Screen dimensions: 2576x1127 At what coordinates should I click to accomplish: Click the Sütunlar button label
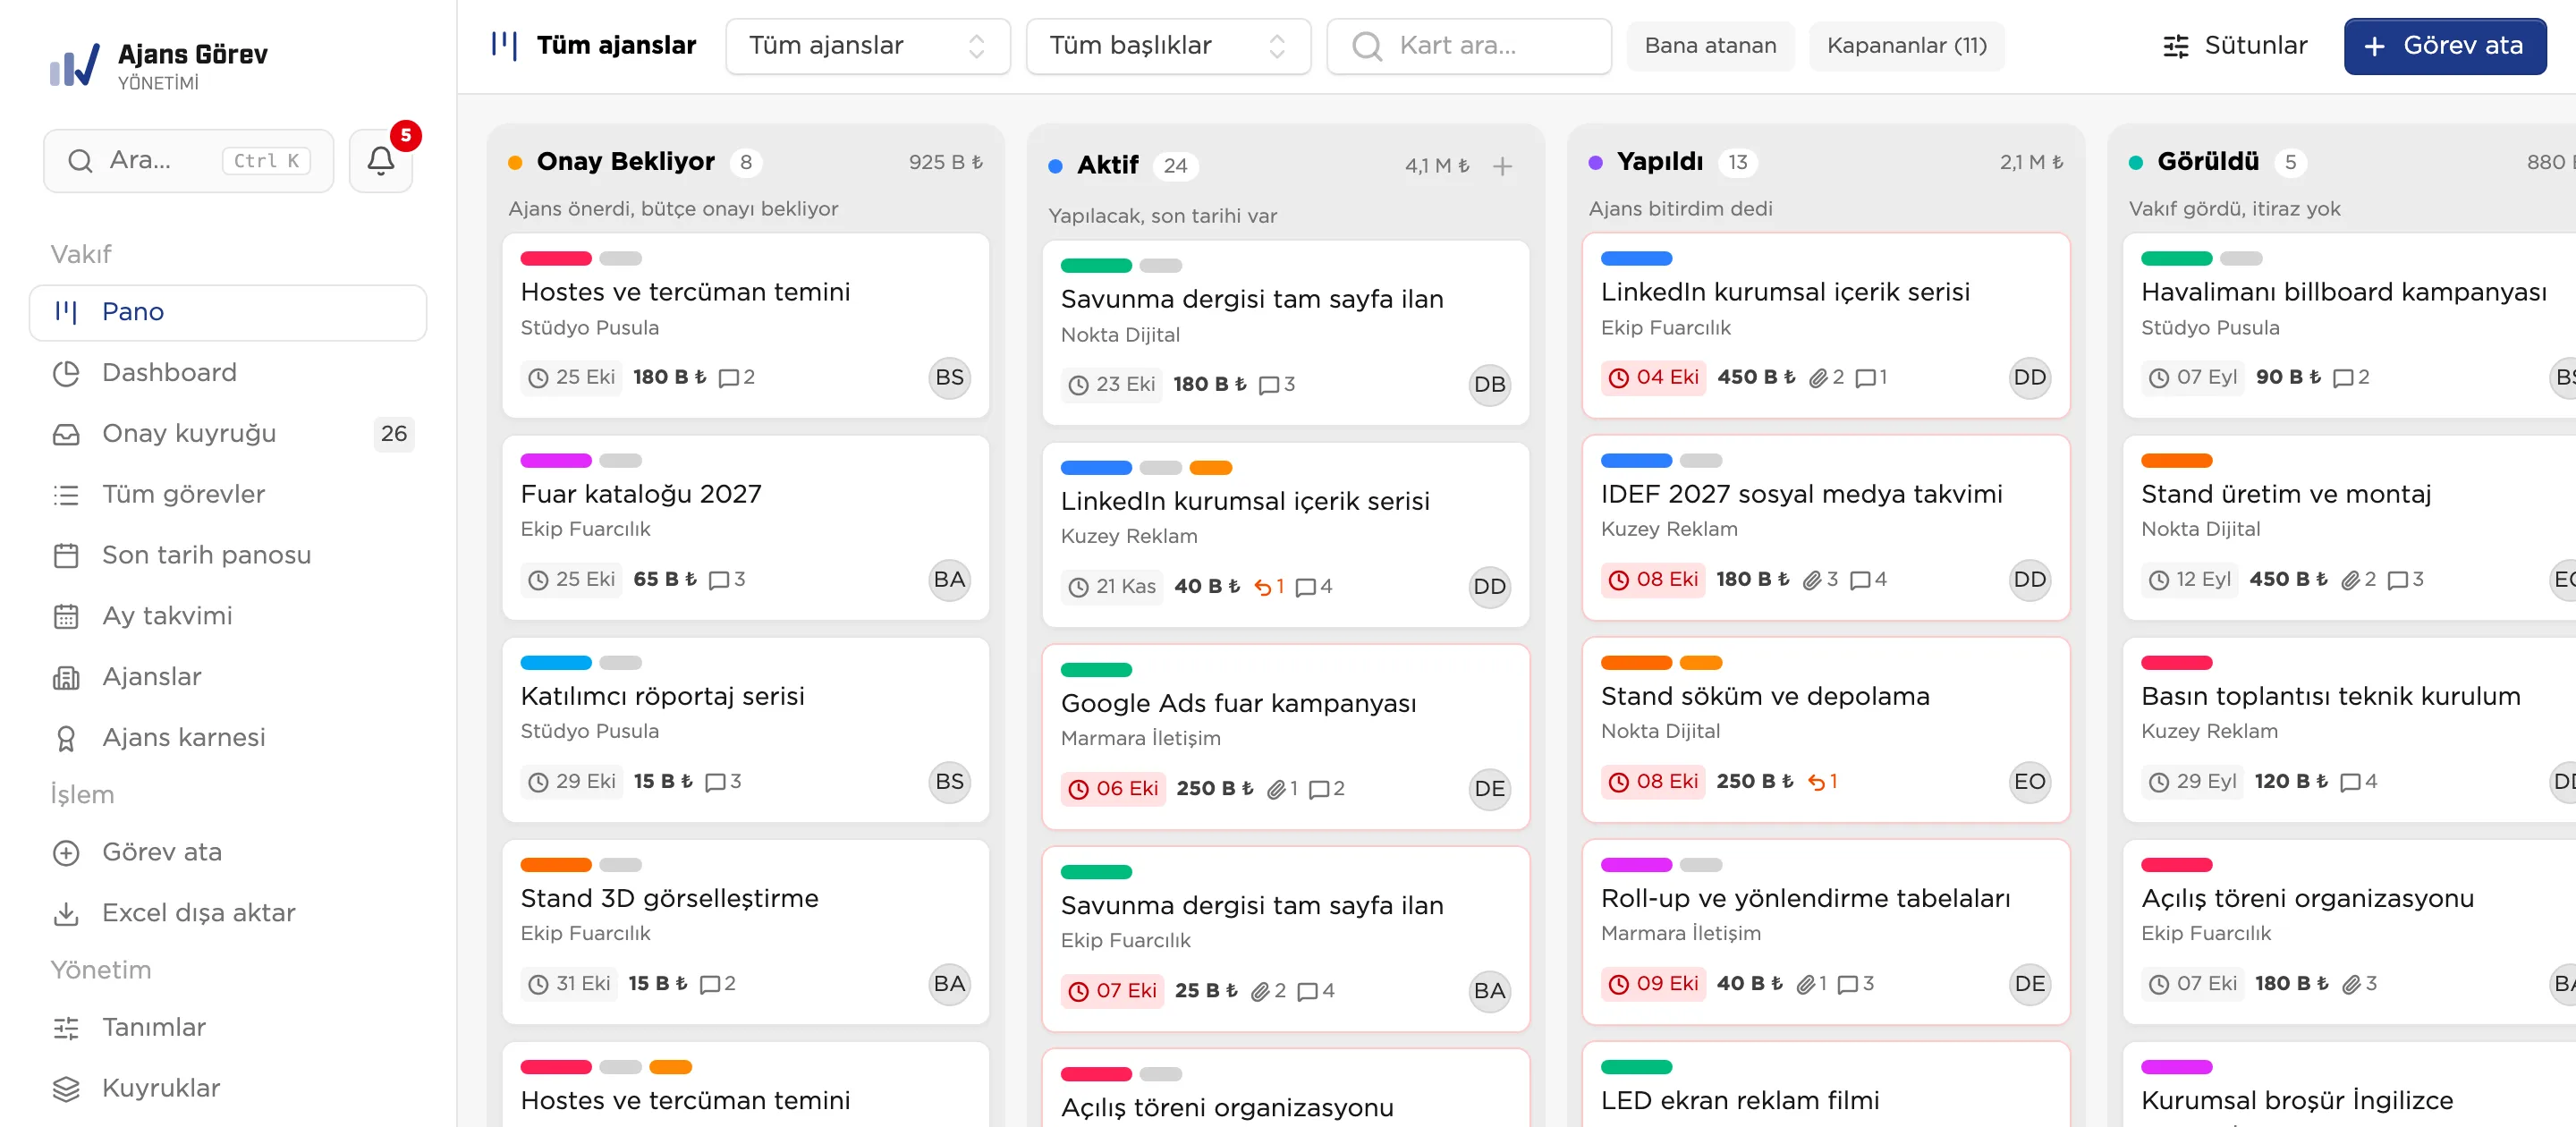coord(2255,46)
